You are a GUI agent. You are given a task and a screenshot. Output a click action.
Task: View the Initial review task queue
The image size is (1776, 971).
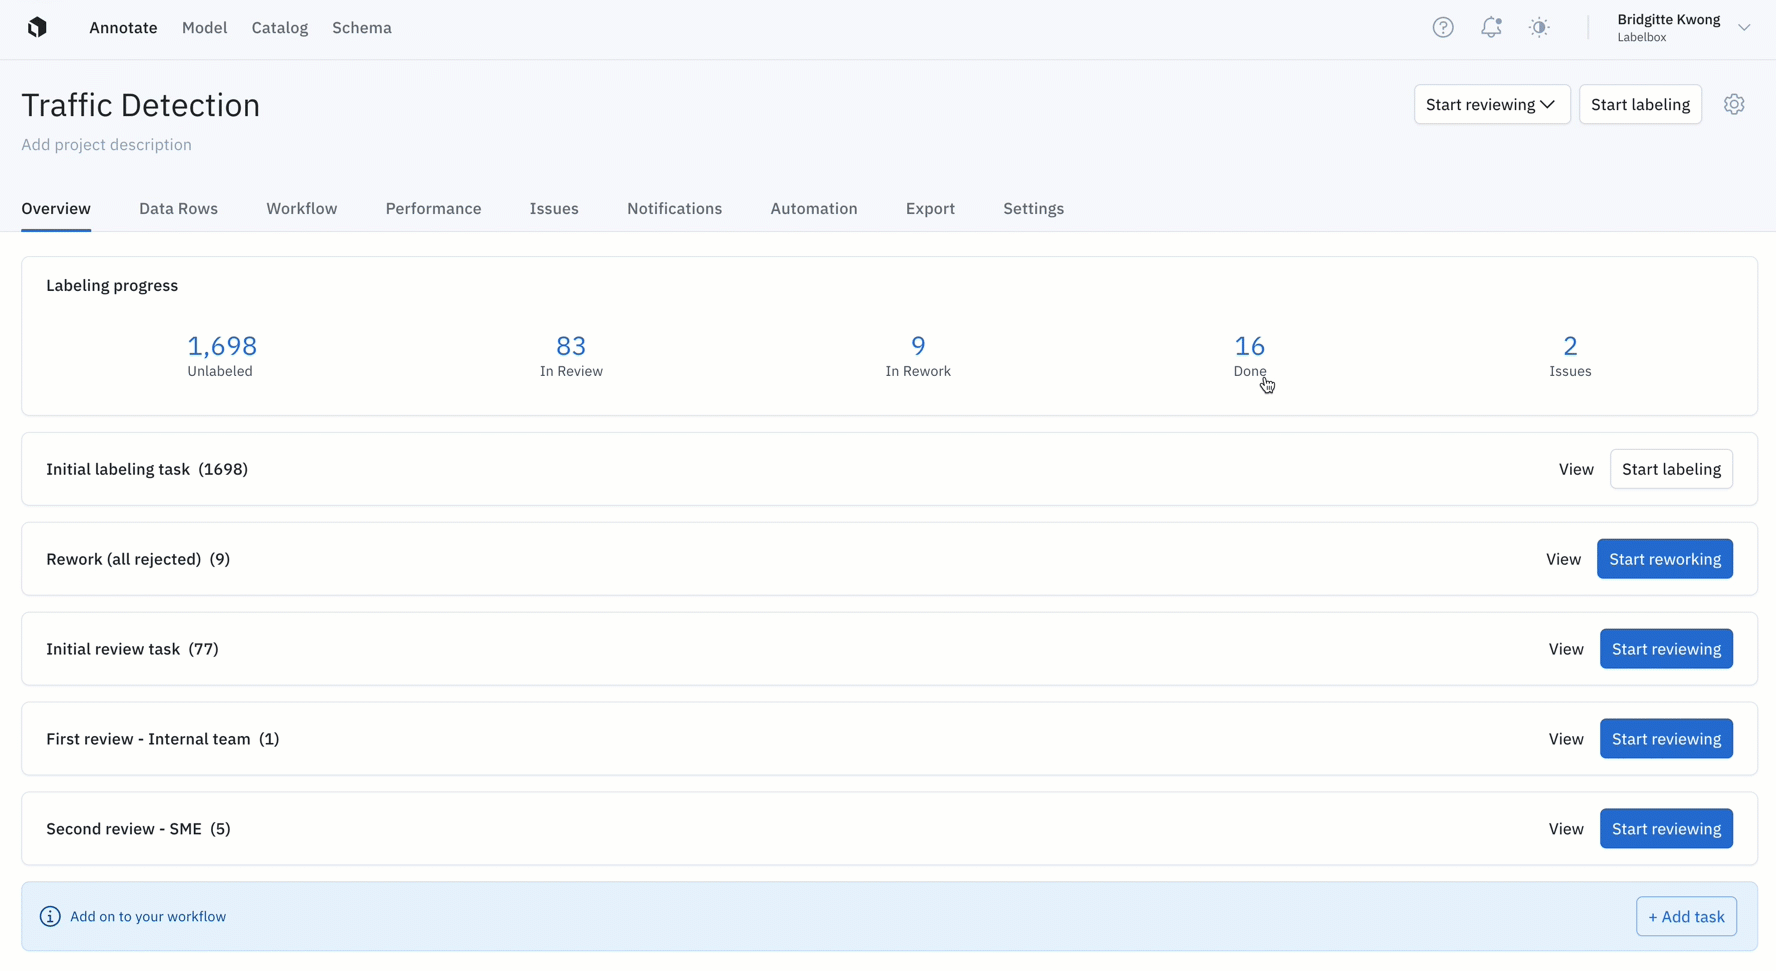[1566, 649]
